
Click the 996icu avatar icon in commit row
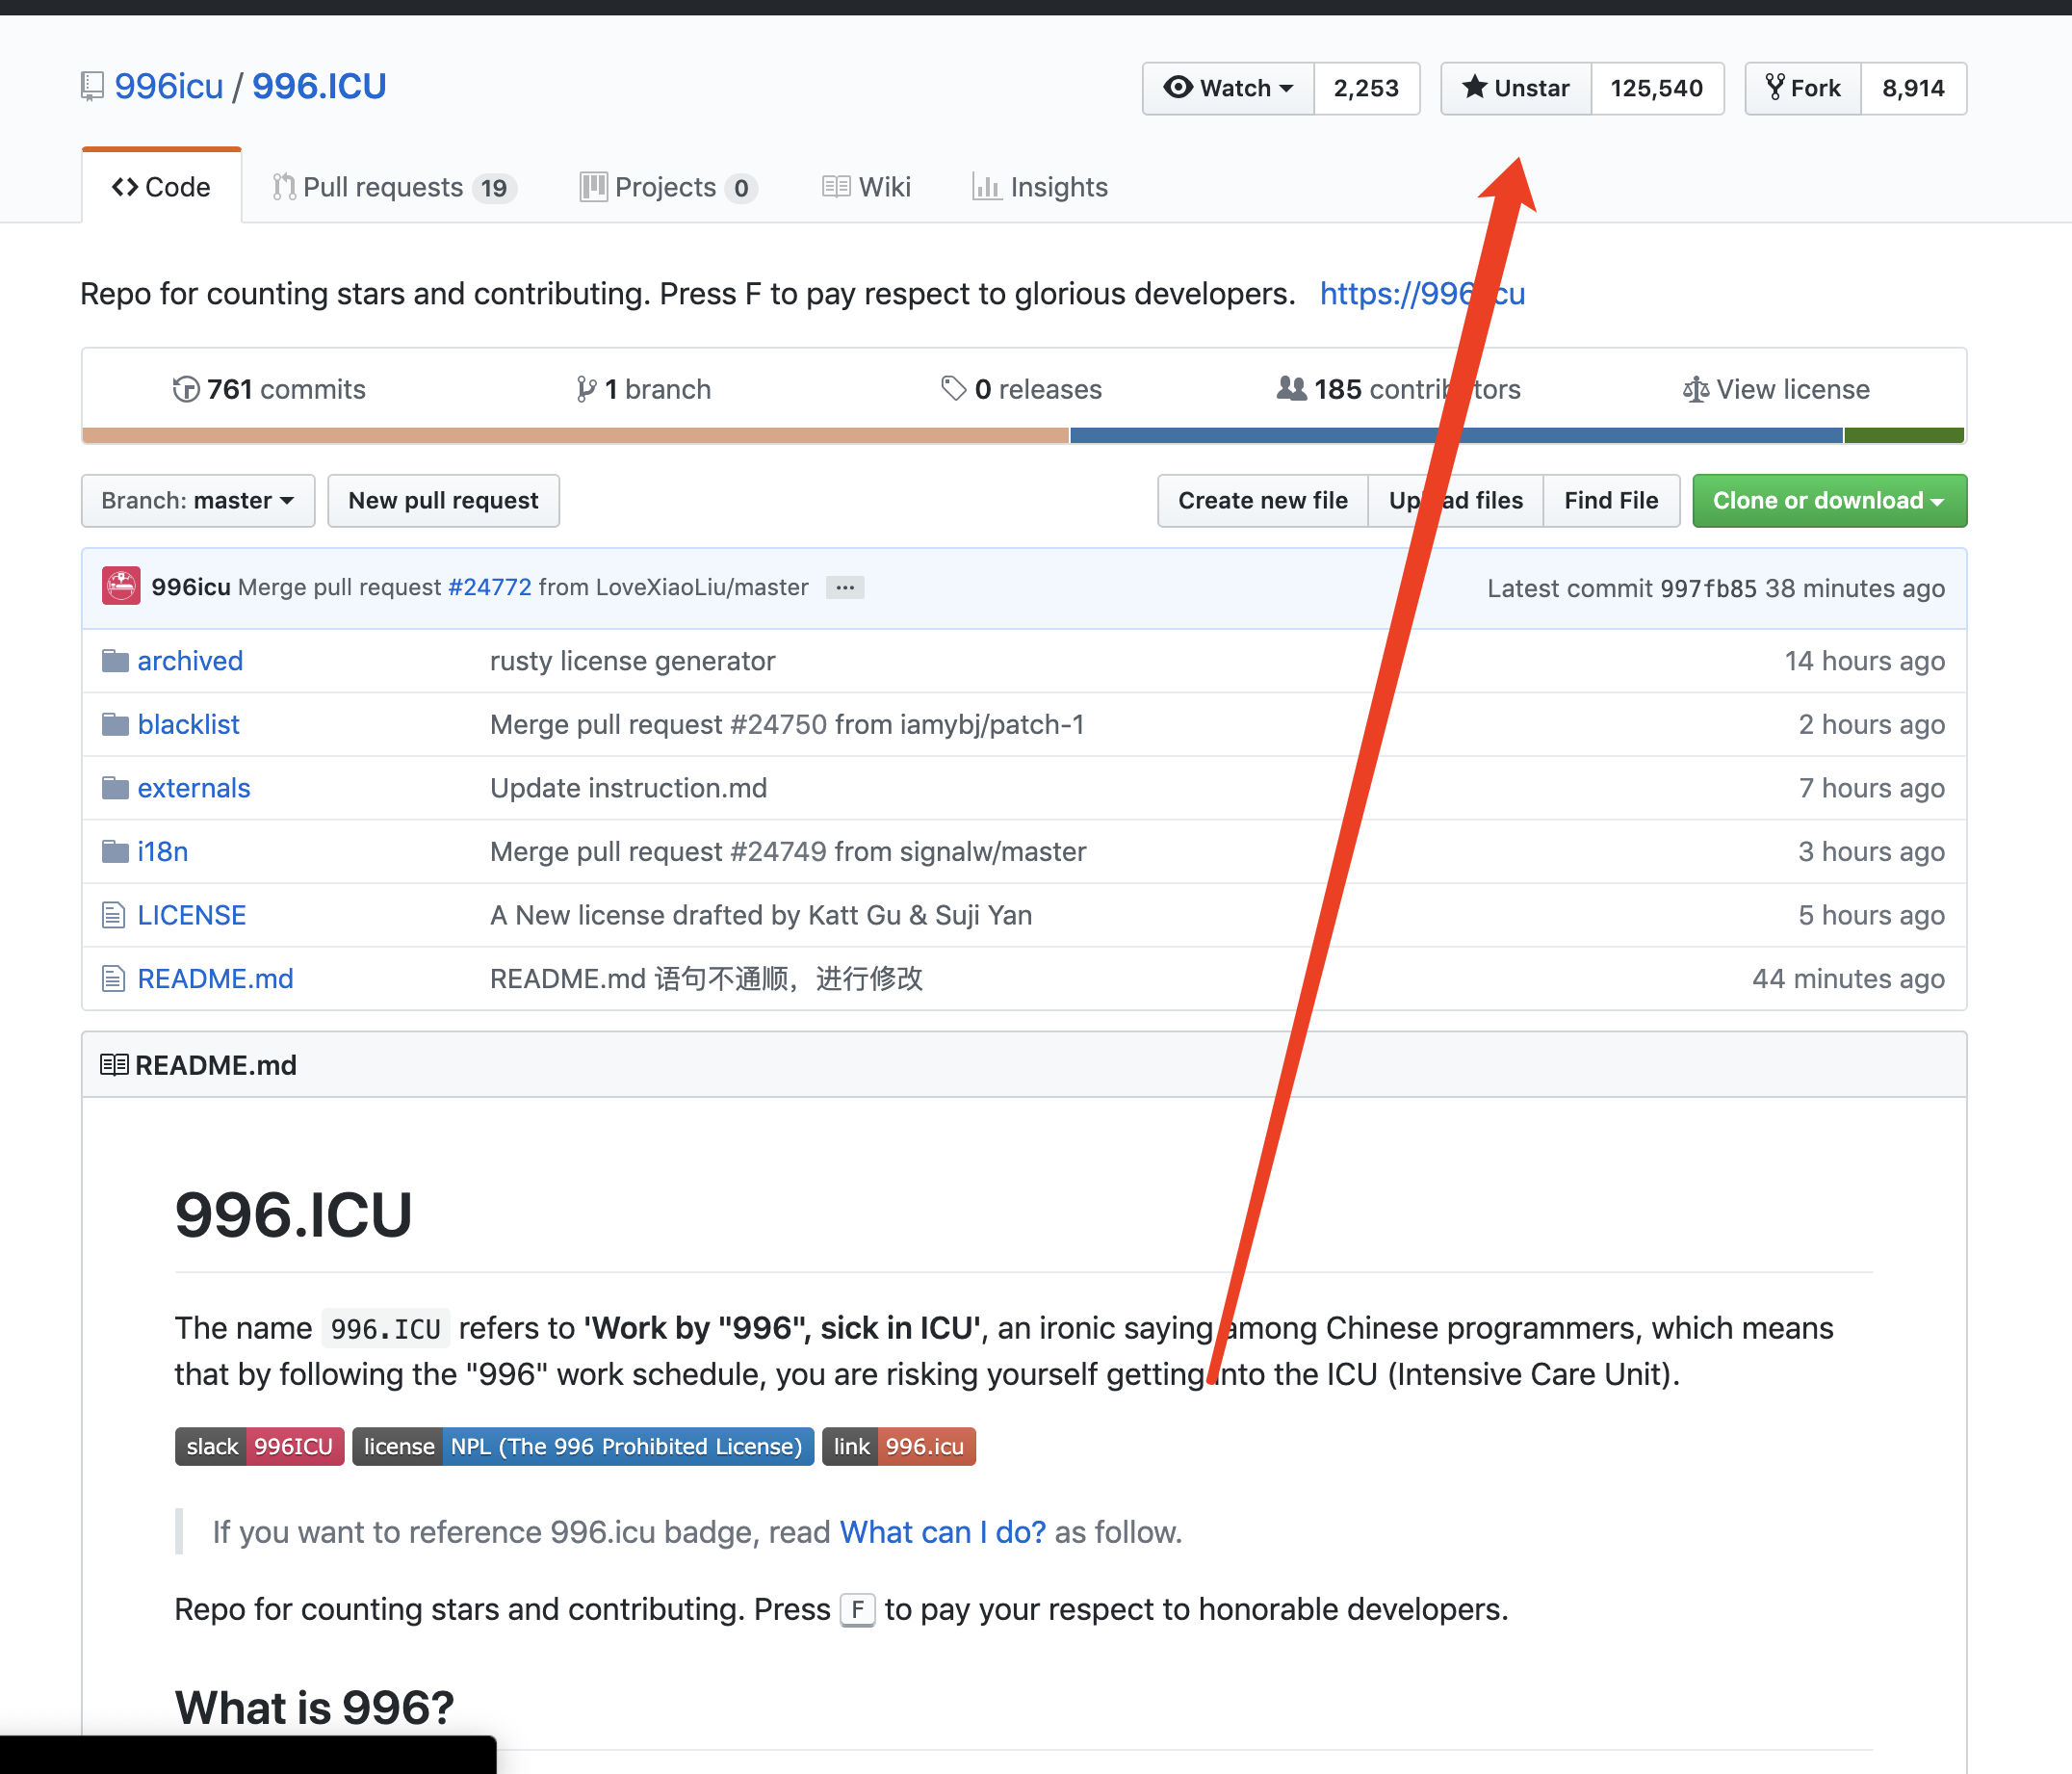[x=121, y=587]
